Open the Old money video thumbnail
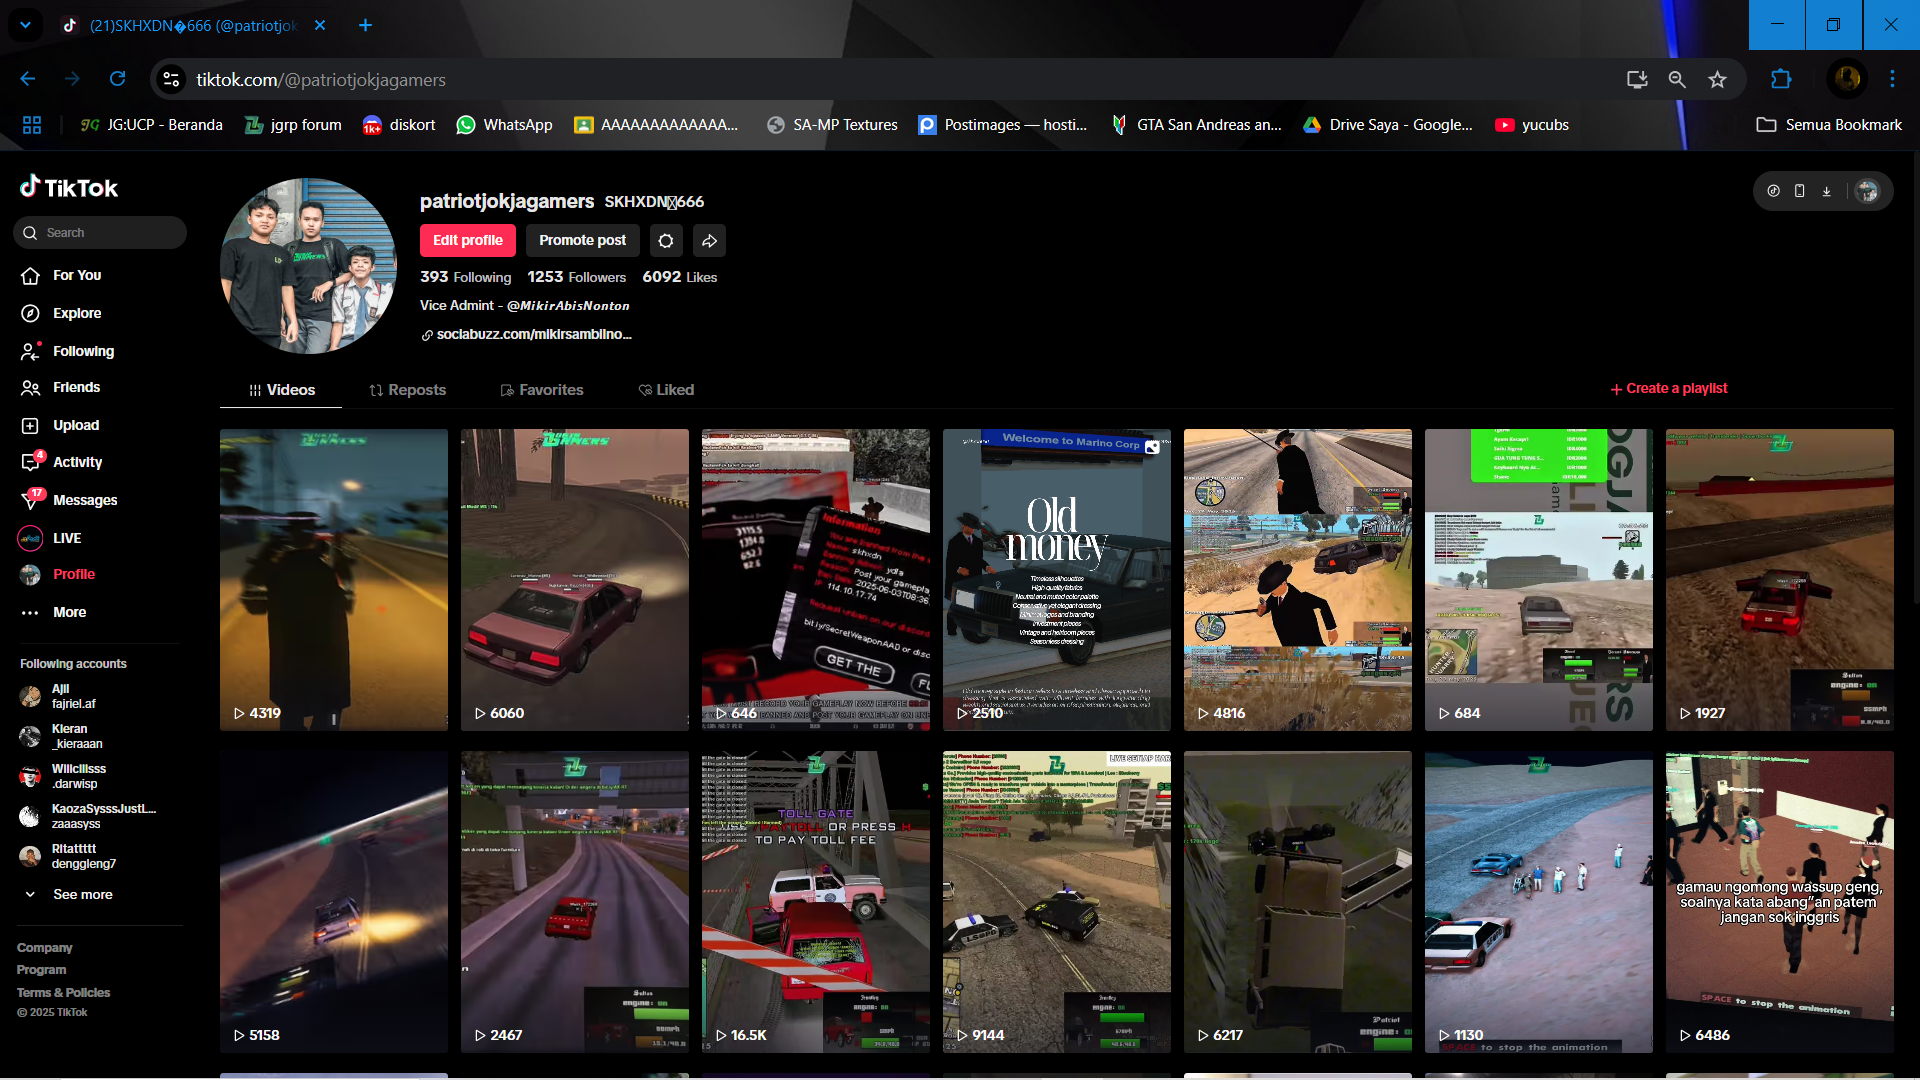 [x=1057, y=580]
